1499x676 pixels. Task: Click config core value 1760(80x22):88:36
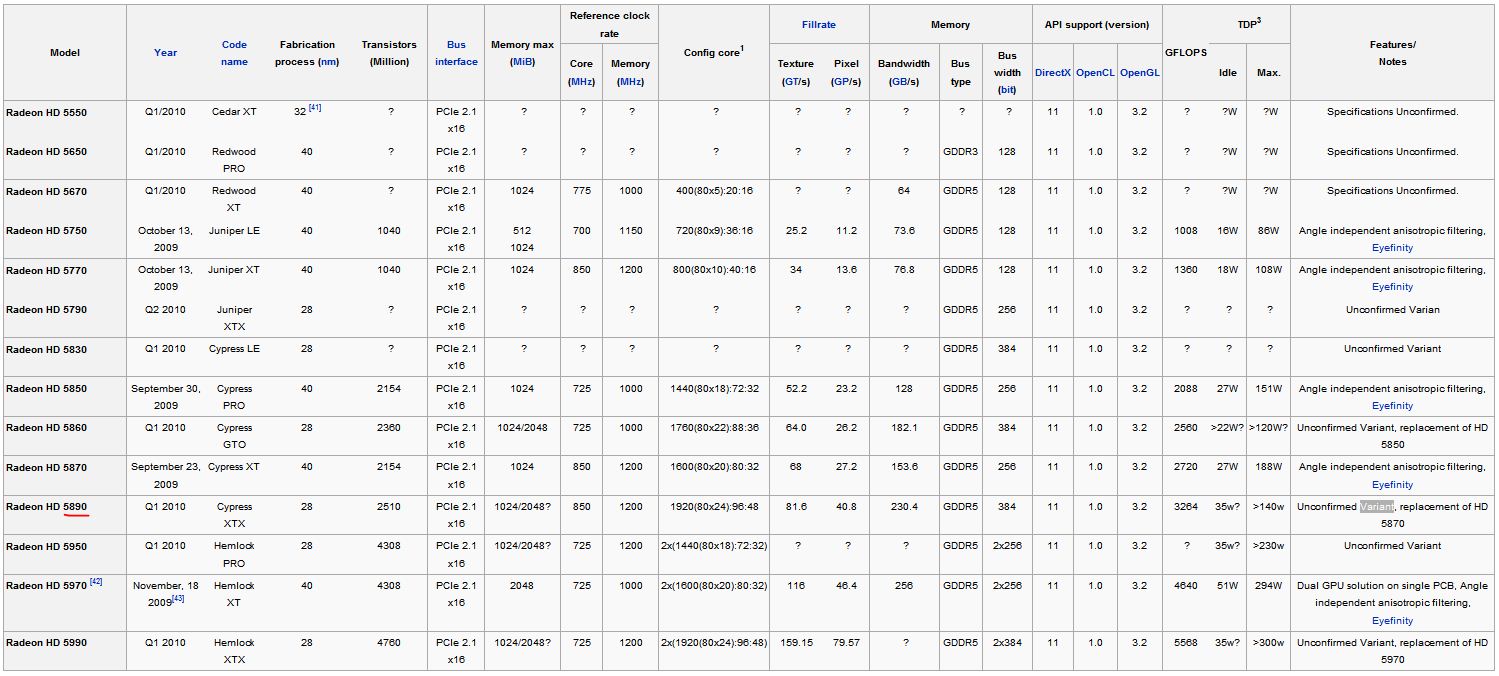715,427
